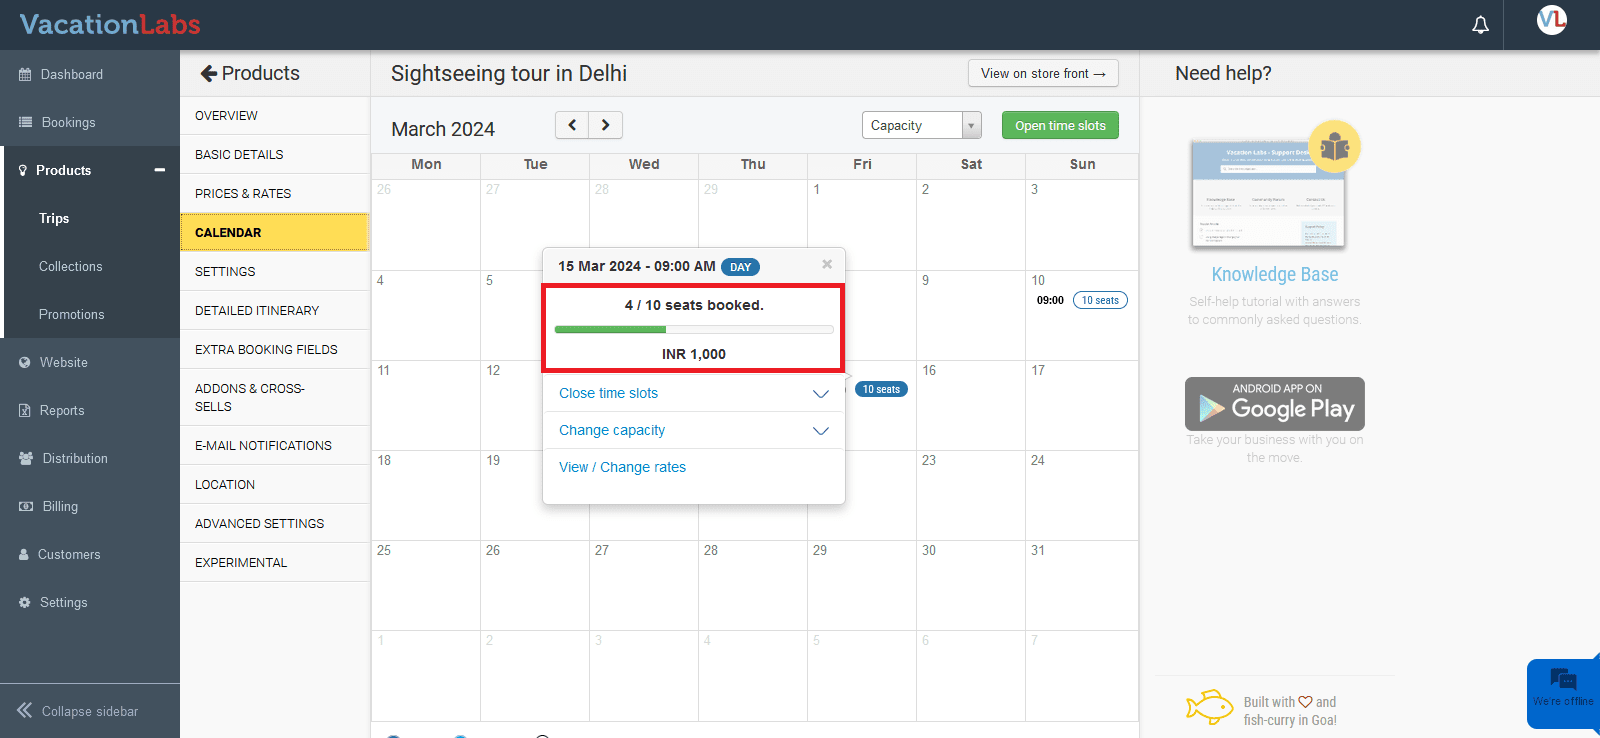Close the time slot popup

827,264
